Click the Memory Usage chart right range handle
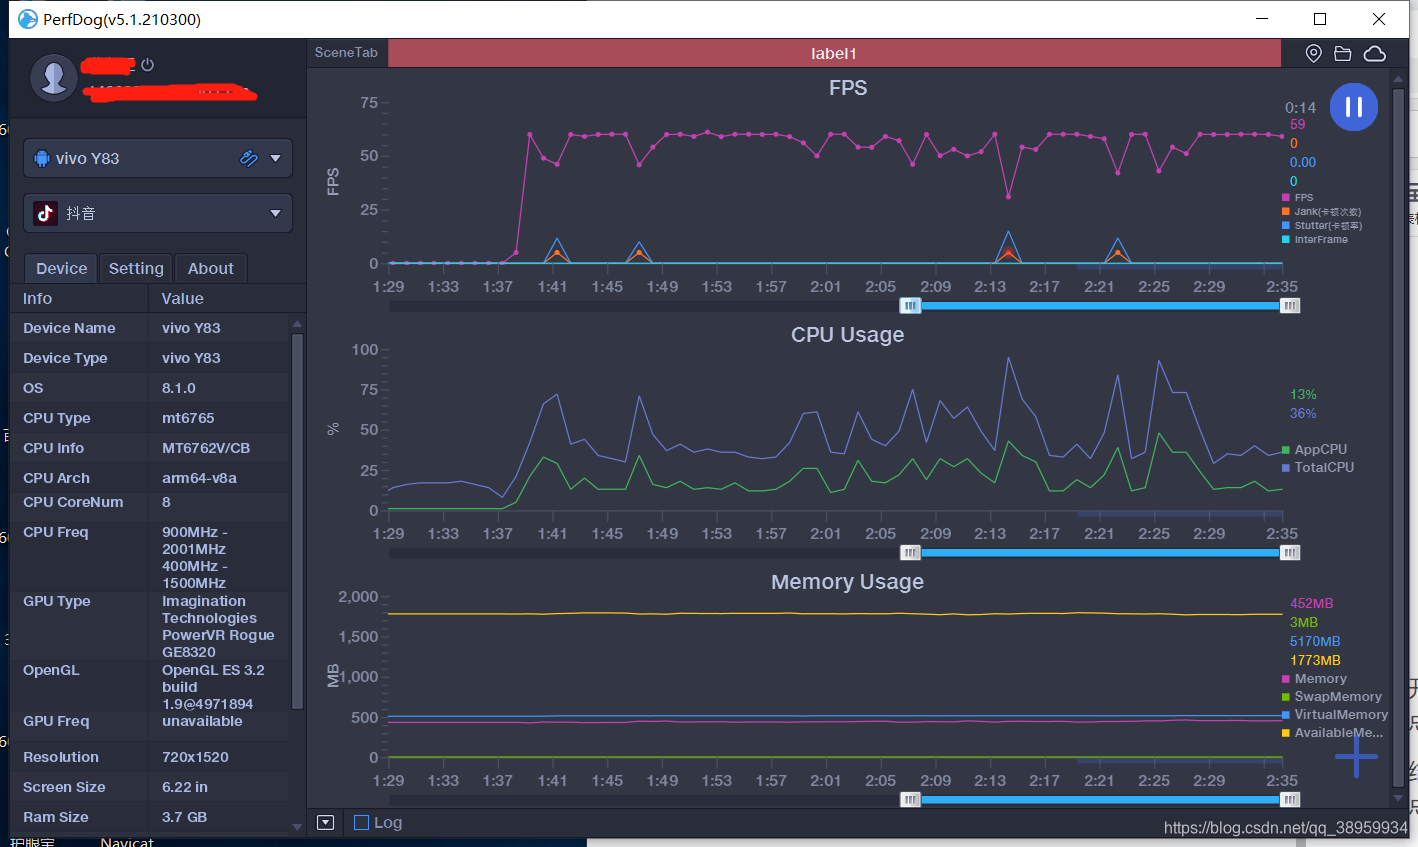This screenshot has width=1418, height=847. (x=1290, y=799)
